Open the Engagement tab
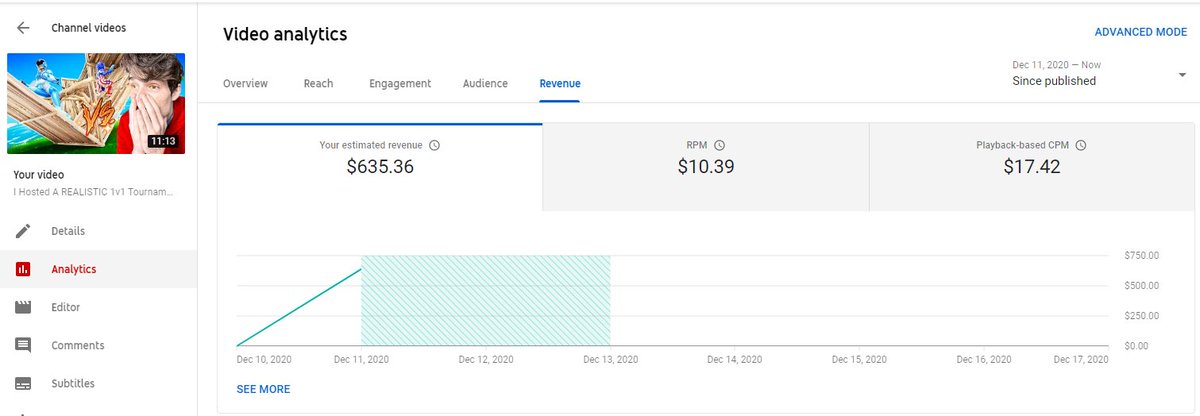Viewport: 1200px width, 416px height. pos(400,84)
